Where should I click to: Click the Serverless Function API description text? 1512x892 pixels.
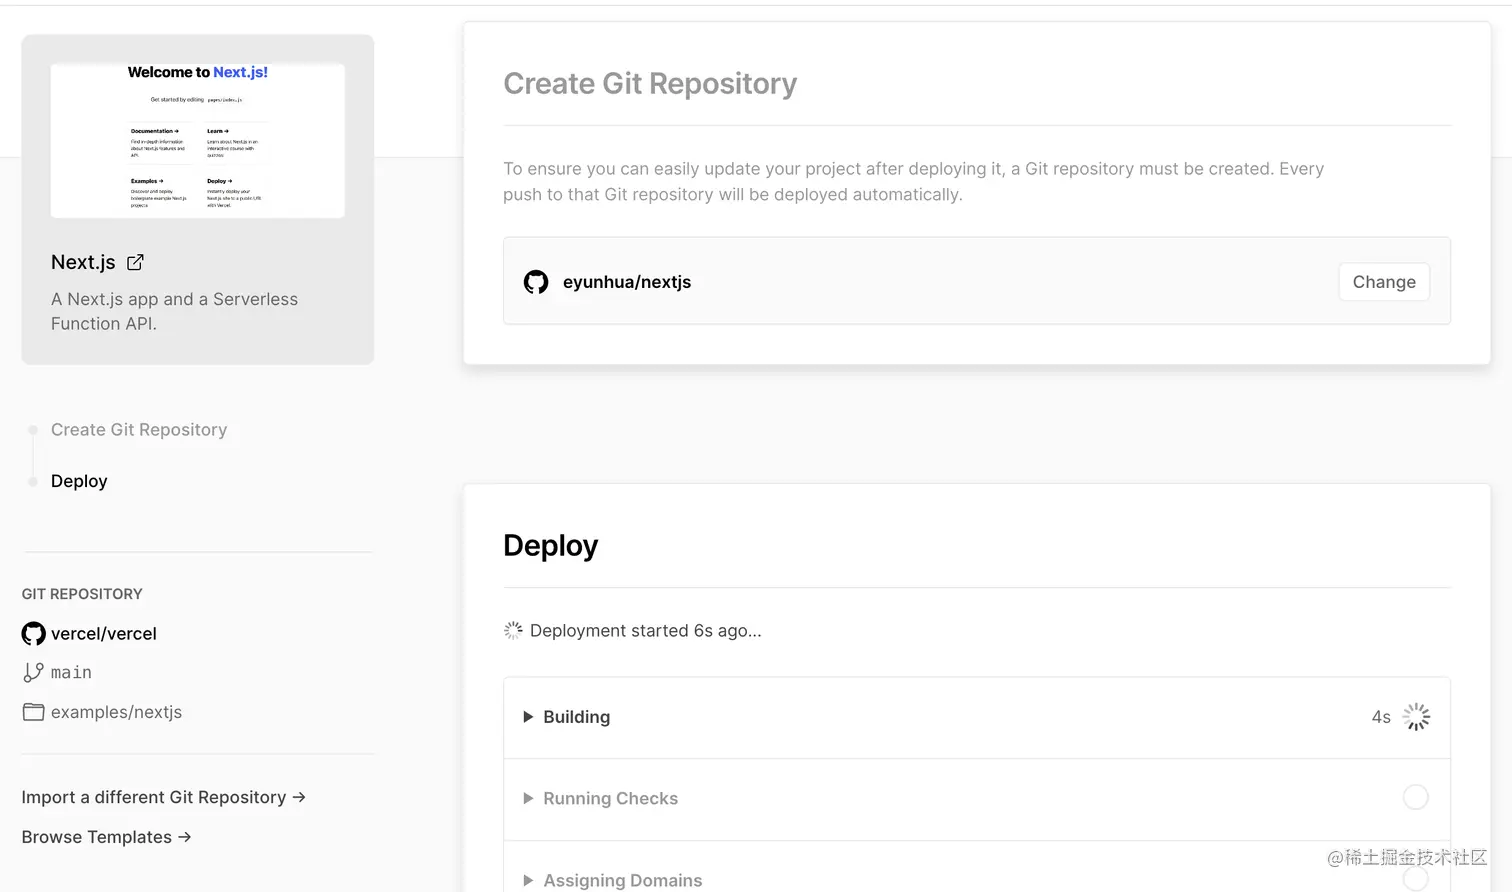click(174, 311)
